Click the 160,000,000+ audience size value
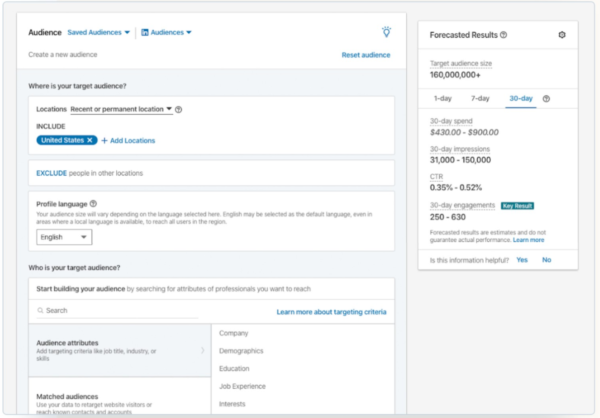The width and height of the screenshot is (600, 418). pyautogui.click(x=455, y=75)
